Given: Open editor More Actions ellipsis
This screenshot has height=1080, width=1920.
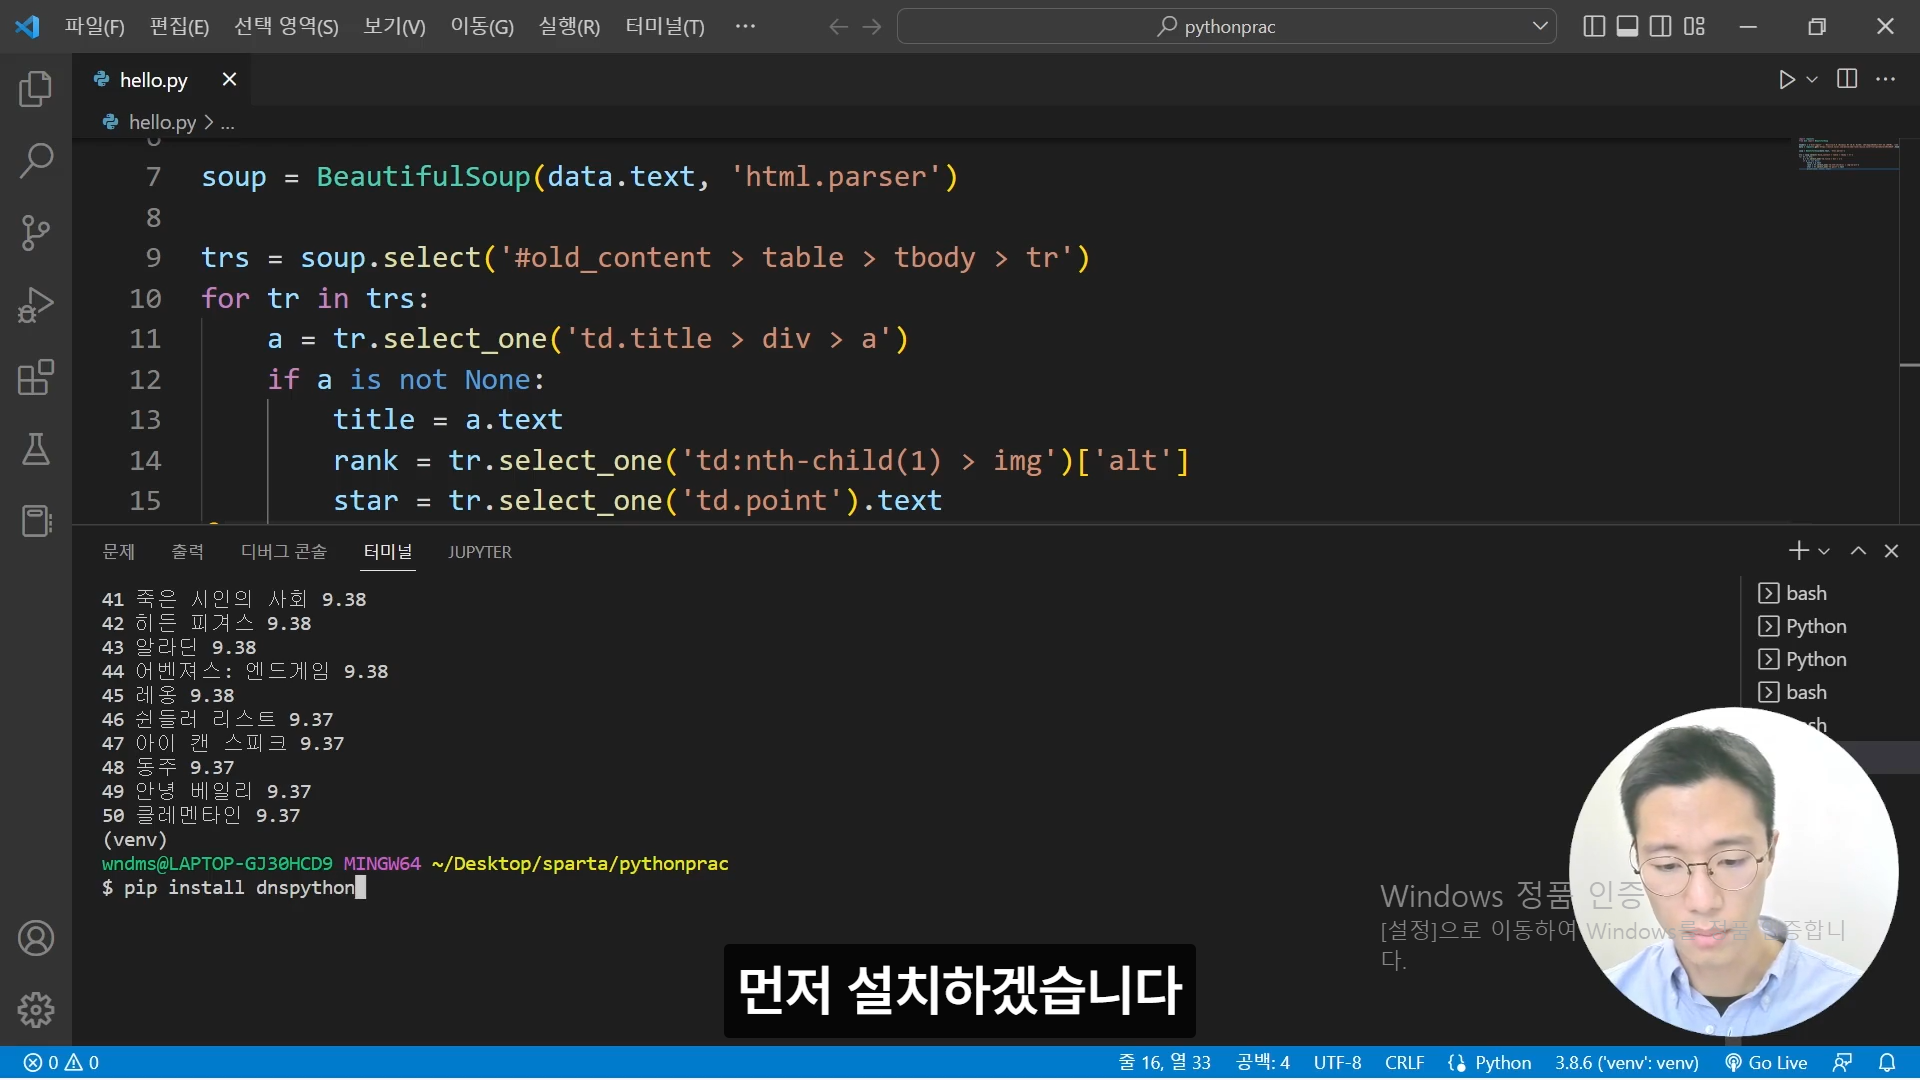Looking at the screenshot, I should tap(1886, 79).
